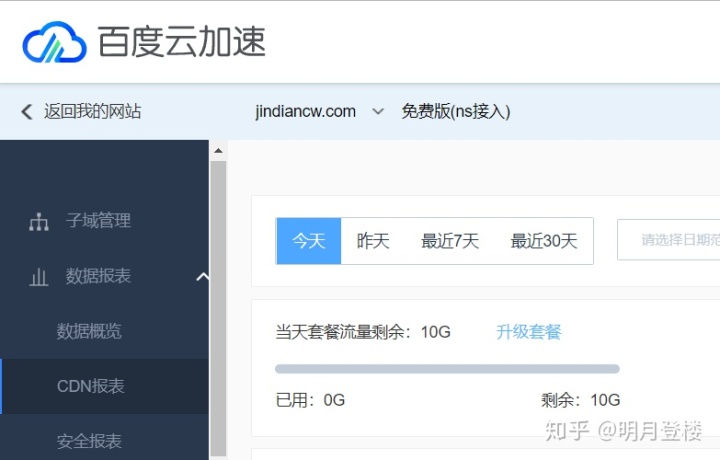Click the 免费版(ns接入) plan label
Screen dimensions: 720x460
coord(456,112)
